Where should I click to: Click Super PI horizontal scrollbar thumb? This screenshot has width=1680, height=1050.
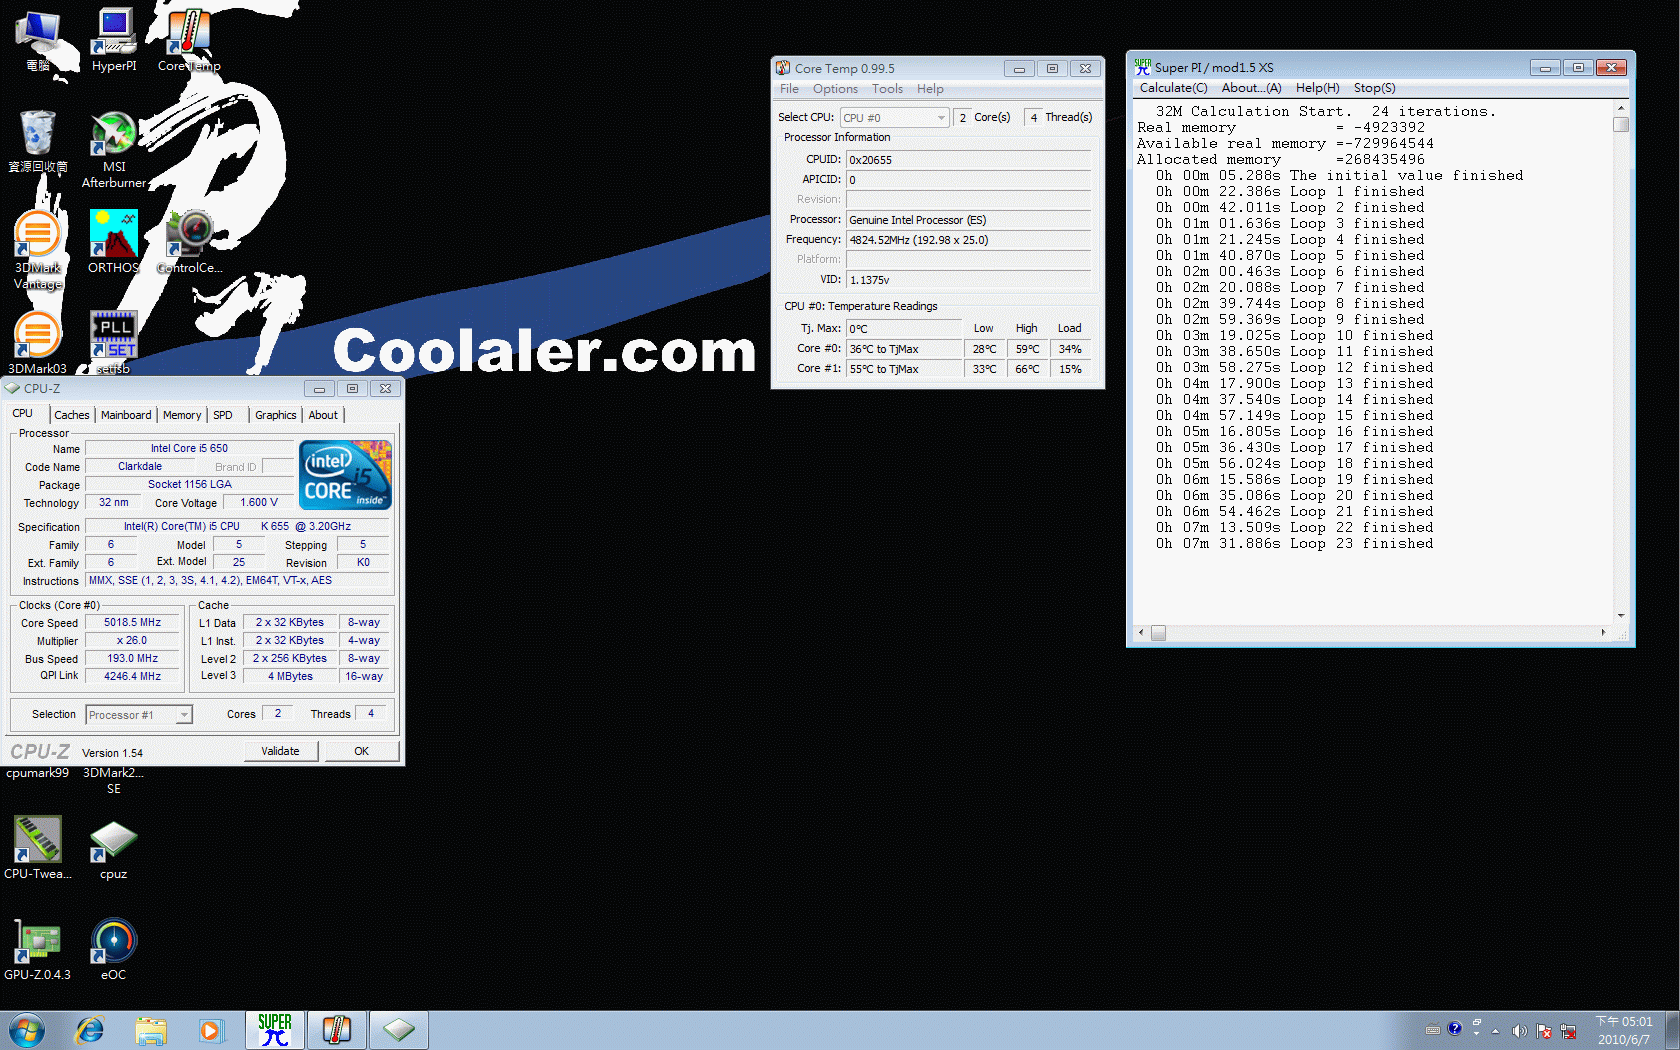pyautogui.click(x=1158, y=632)
